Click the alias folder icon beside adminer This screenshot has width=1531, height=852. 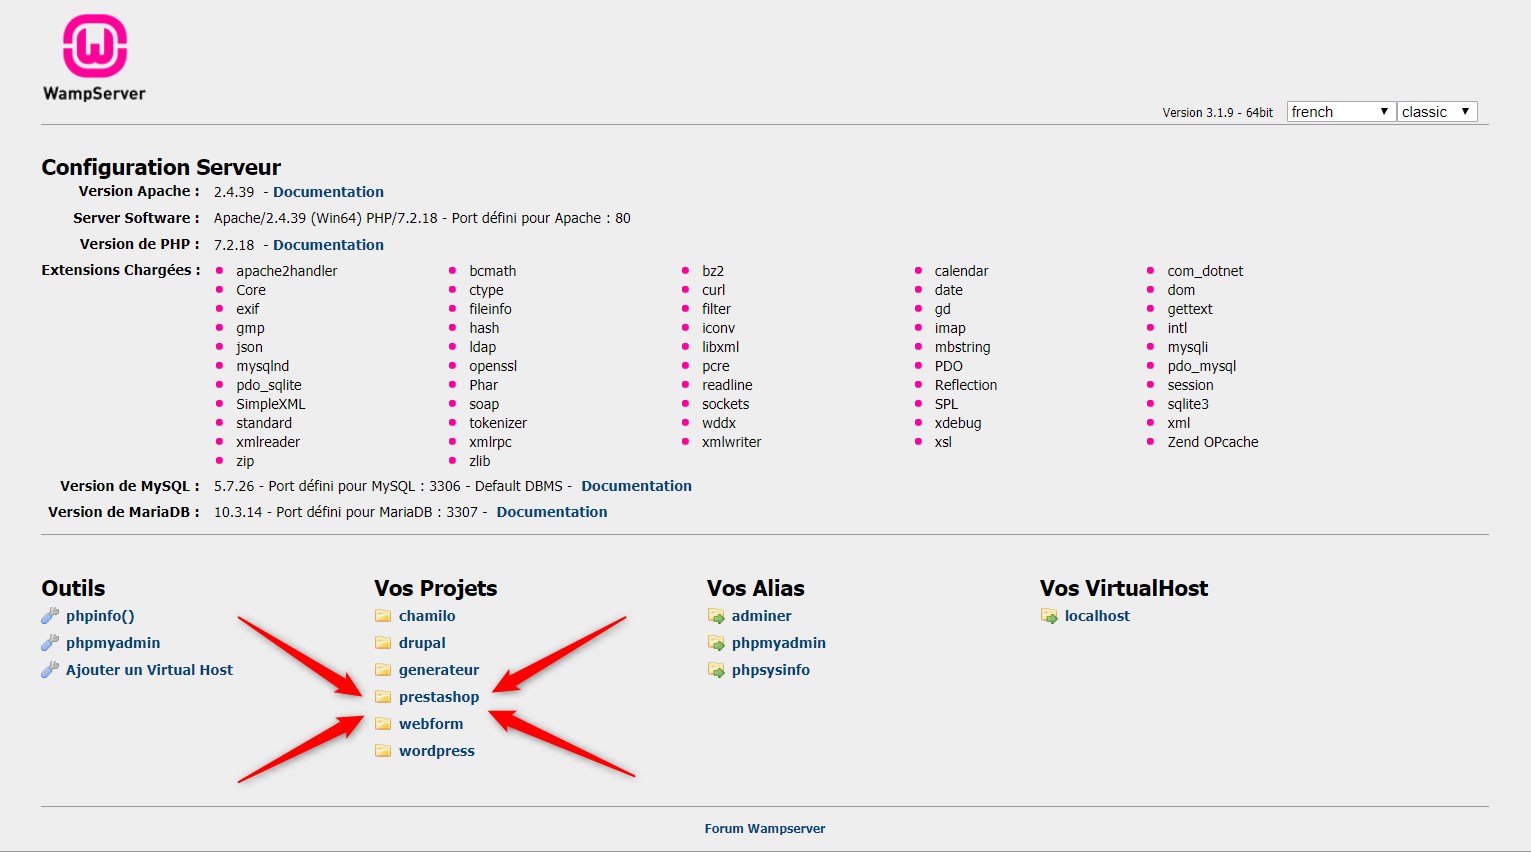click(x=716, y=616)
